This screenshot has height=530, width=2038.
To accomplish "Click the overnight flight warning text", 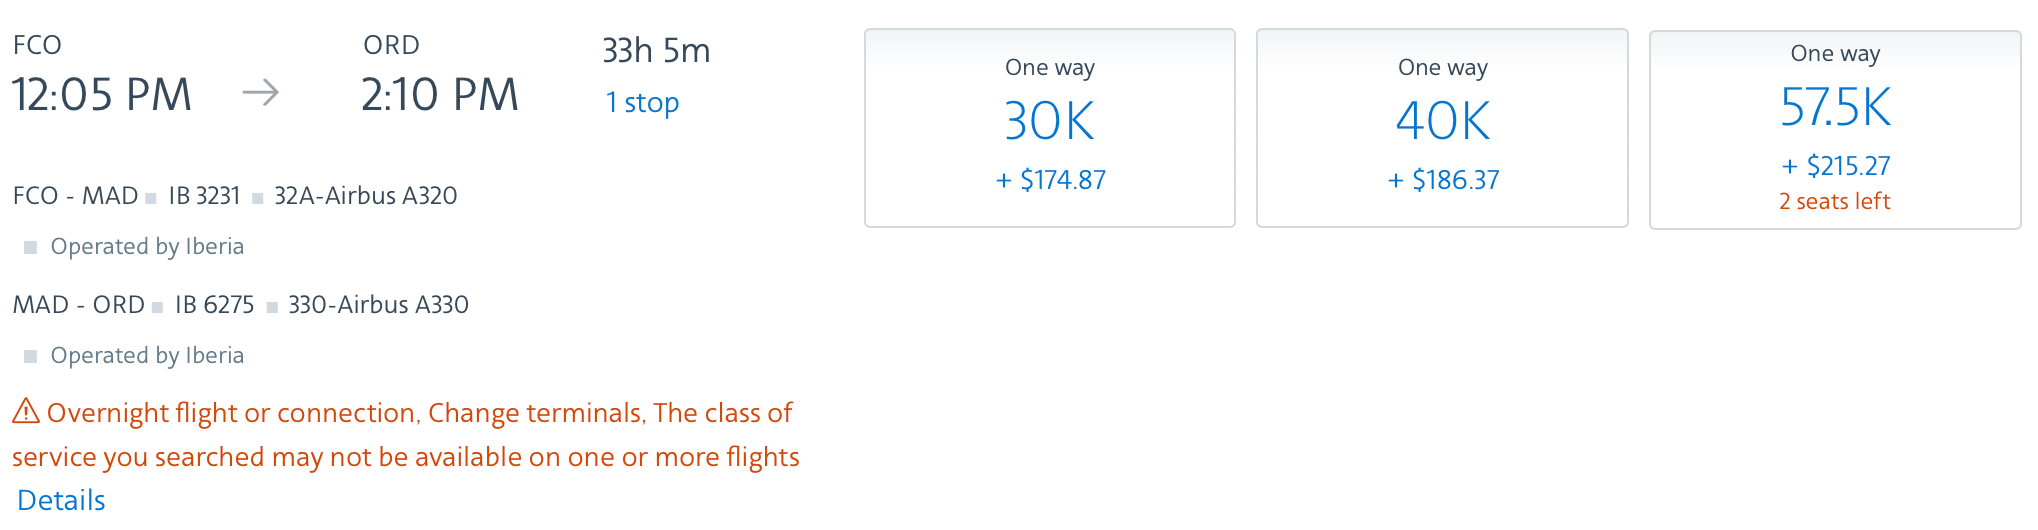I will coord(406,435).
